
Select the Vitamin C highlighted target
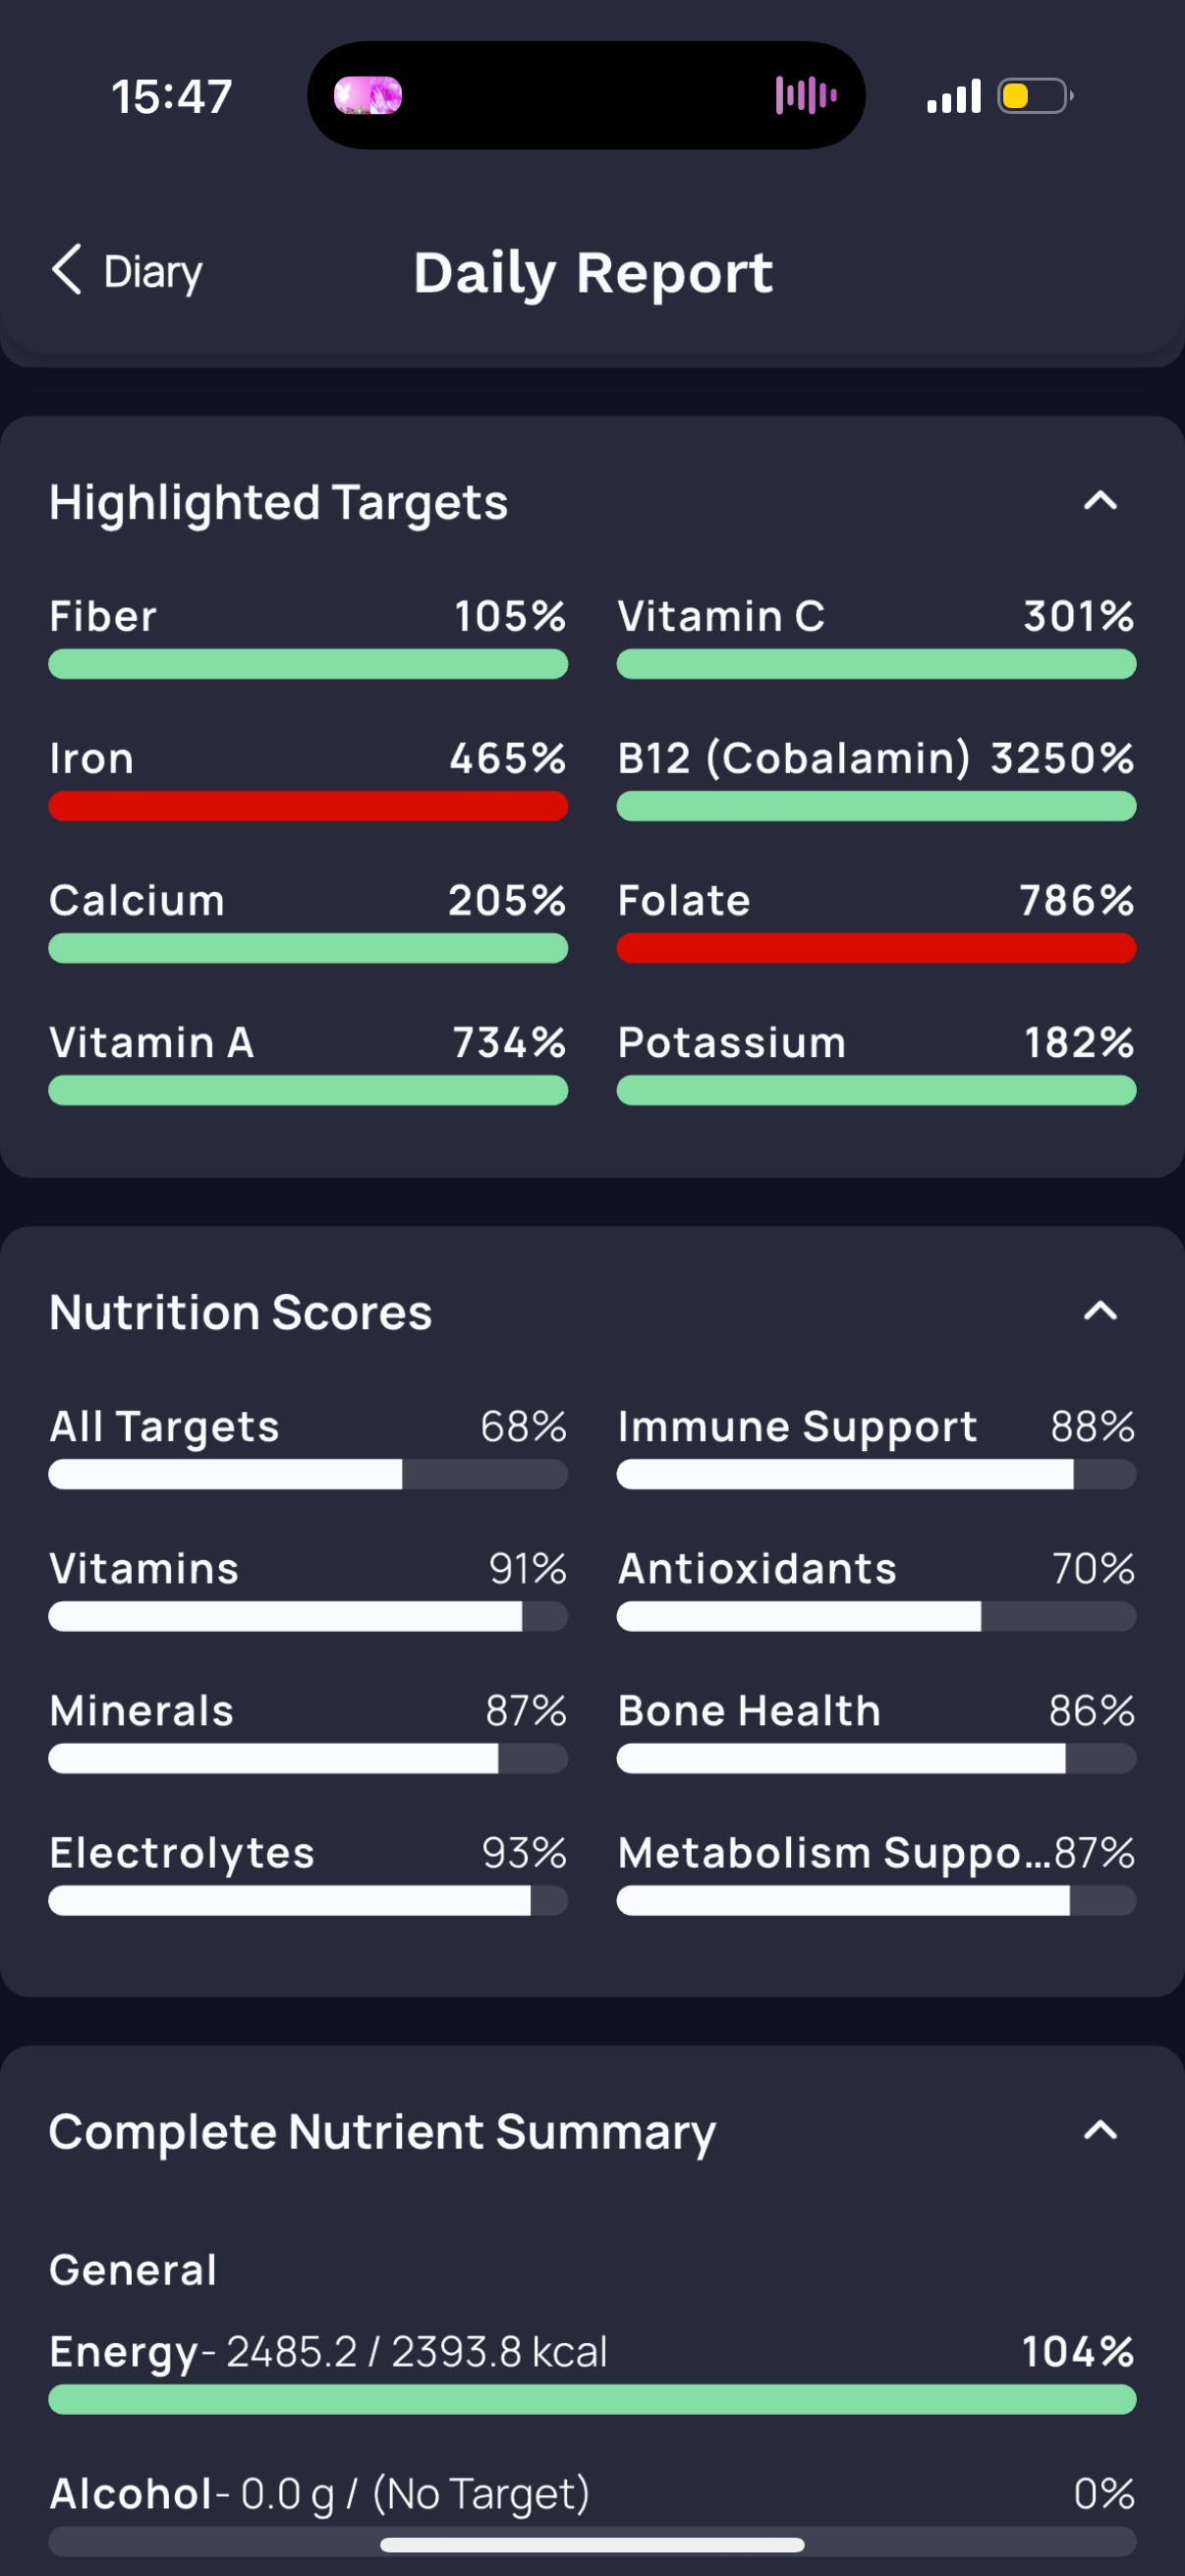pos(876,637)
